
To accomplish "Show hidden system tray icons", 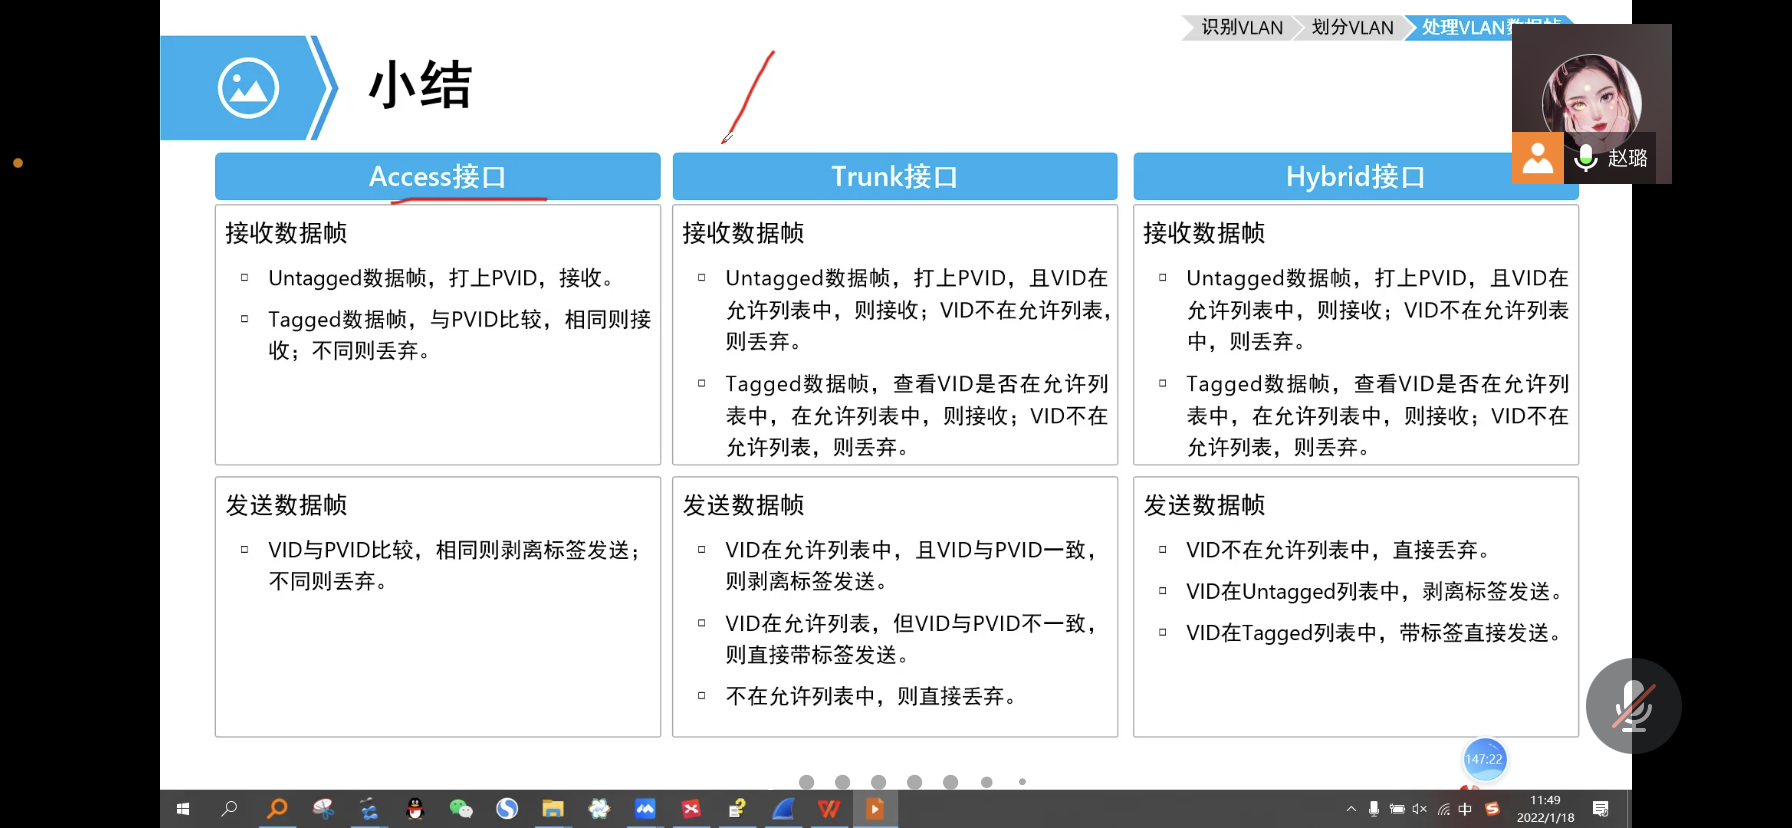I will [x=1351, y=809].
